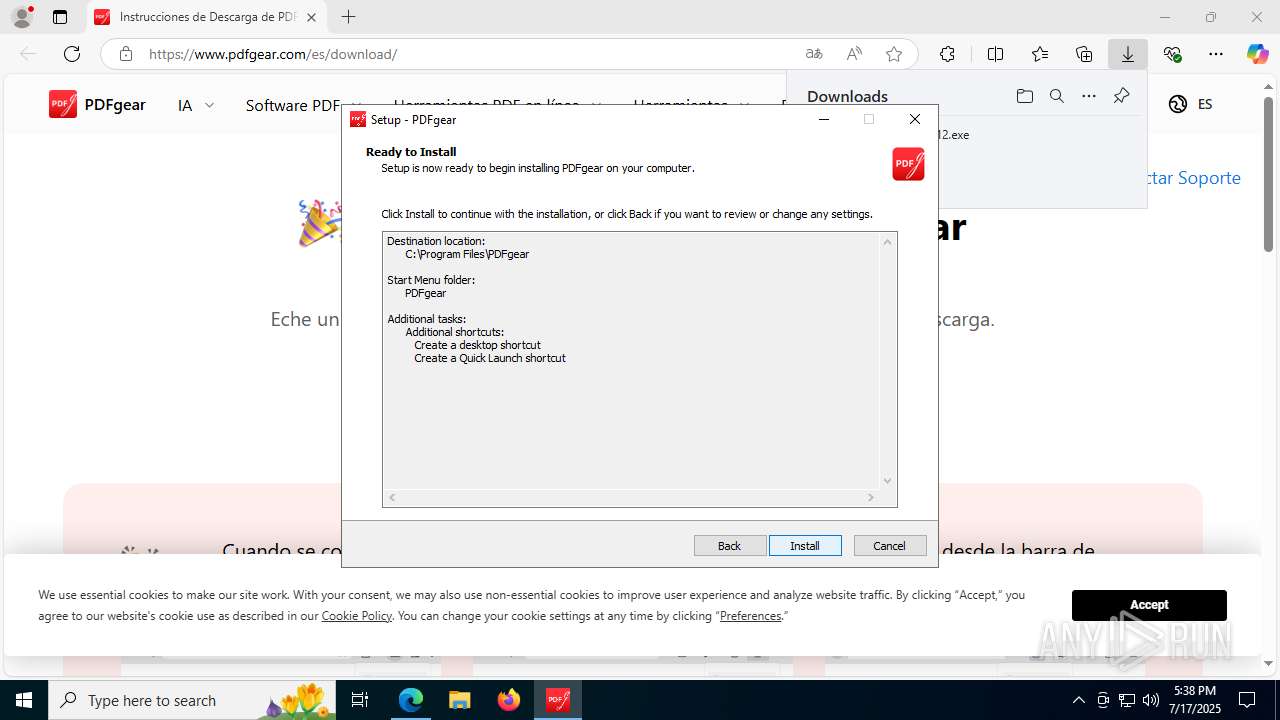Toggle the Downloads toolbar button
Screen dimensions: 1280x720
[1128, 54]
